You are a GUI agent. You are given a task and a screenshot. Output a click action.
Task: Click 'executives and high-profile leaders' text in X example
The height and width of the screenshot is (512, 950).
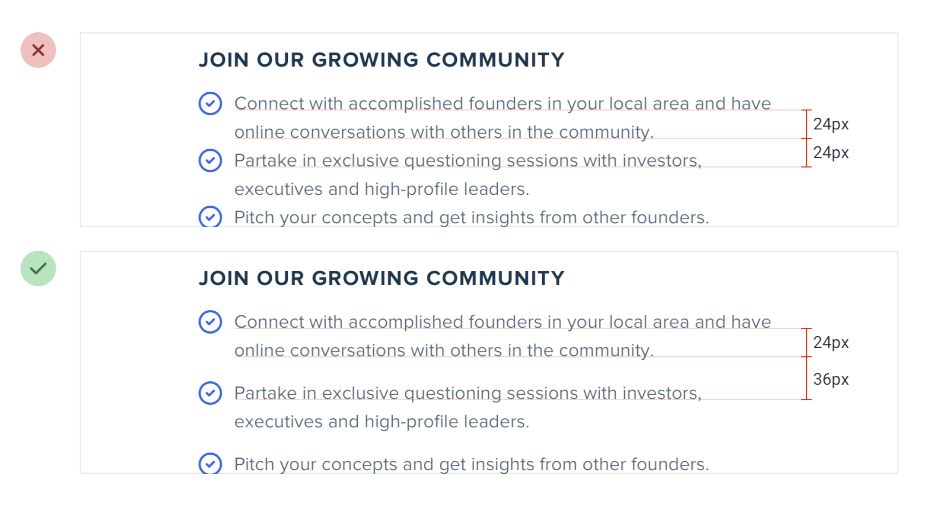point(381,189)
